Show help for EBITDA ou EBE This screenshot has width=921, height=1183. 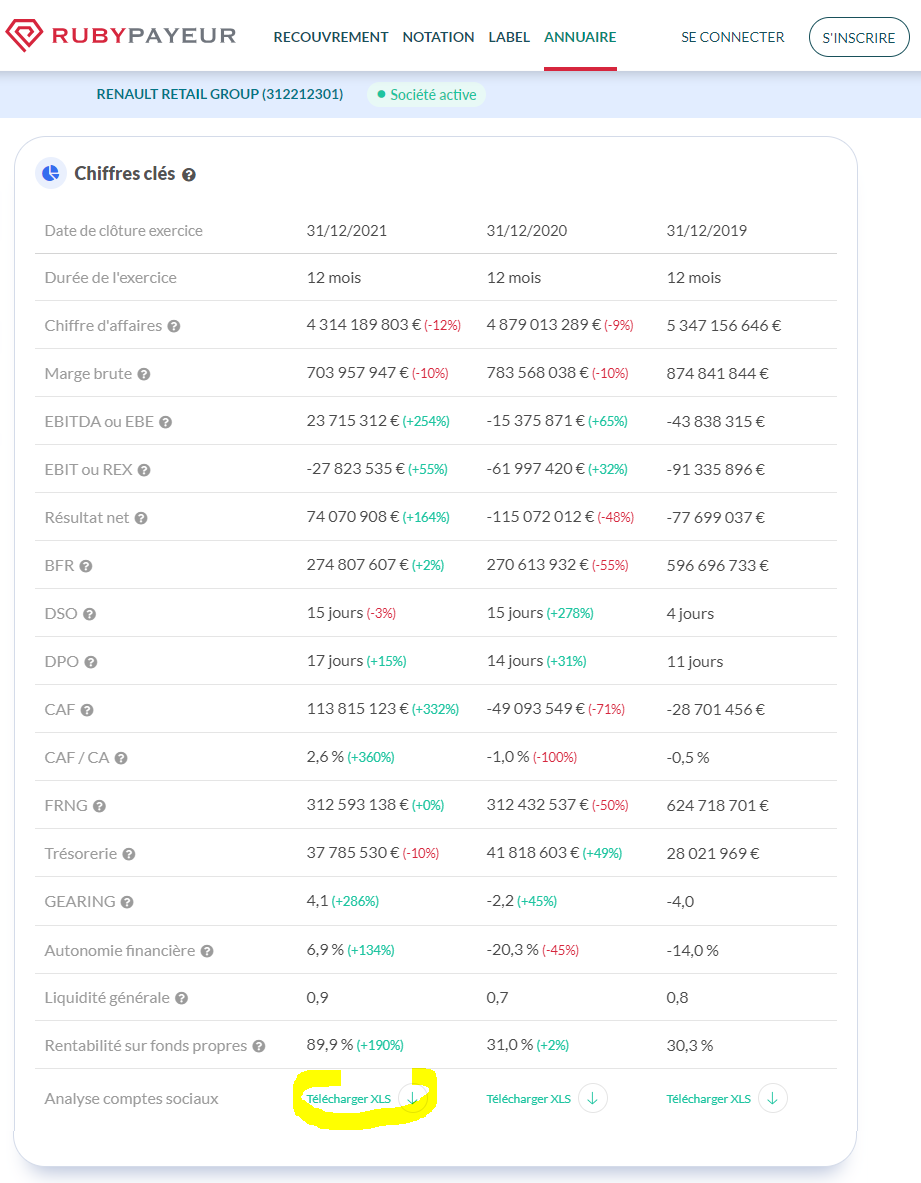click(x=166, y=422)
